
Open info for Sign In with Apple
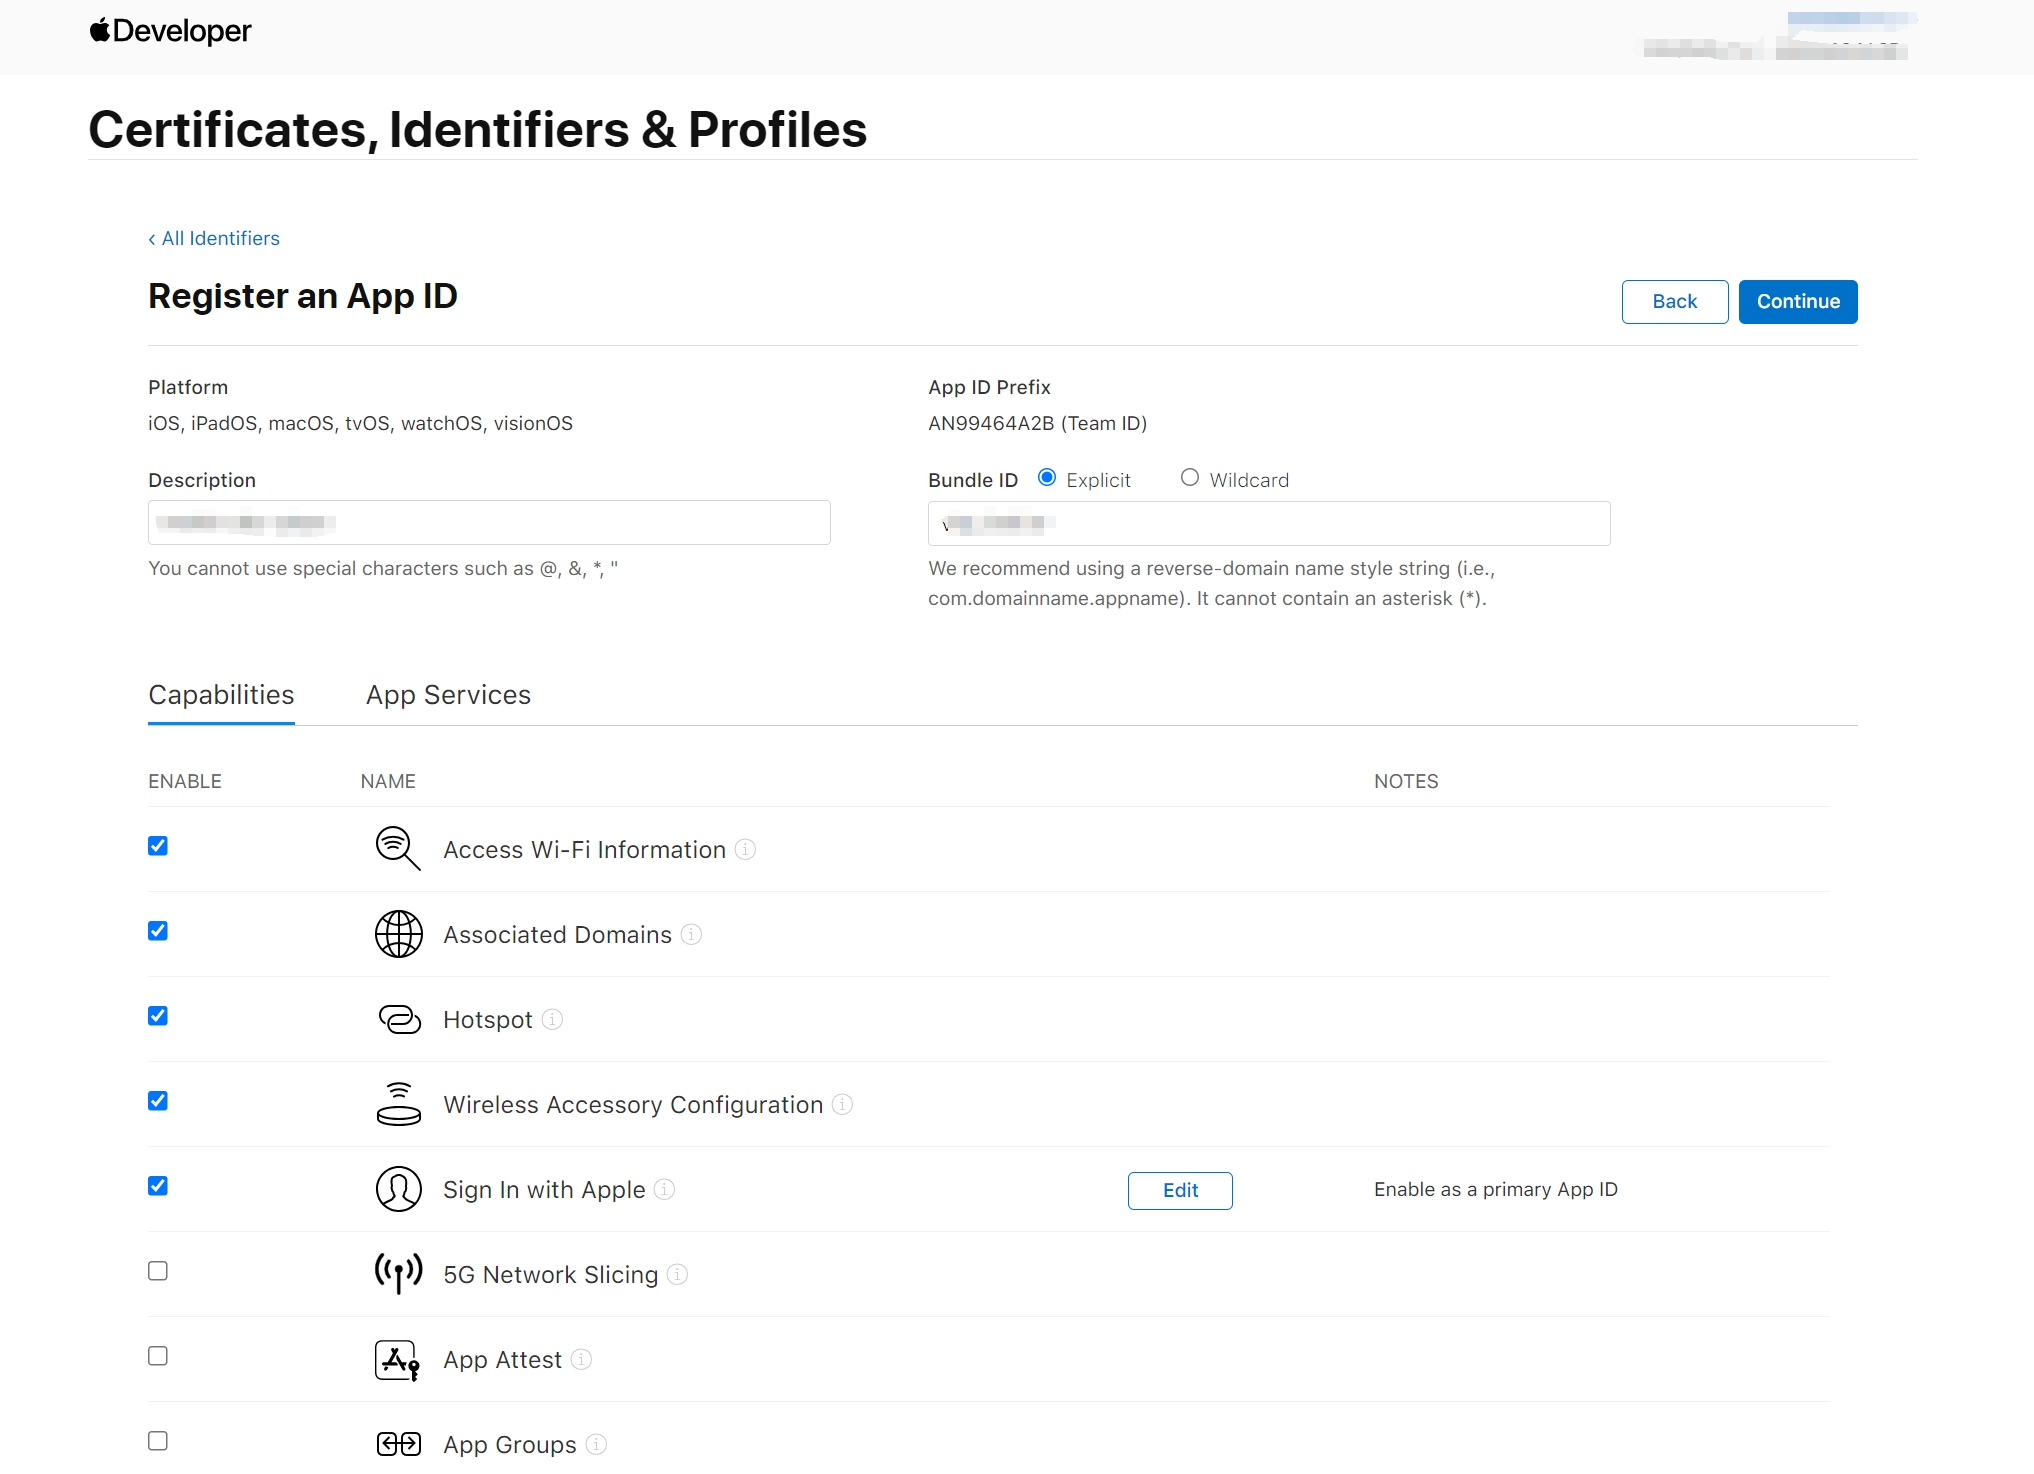pyautogui.click(x=664, y=1189)
